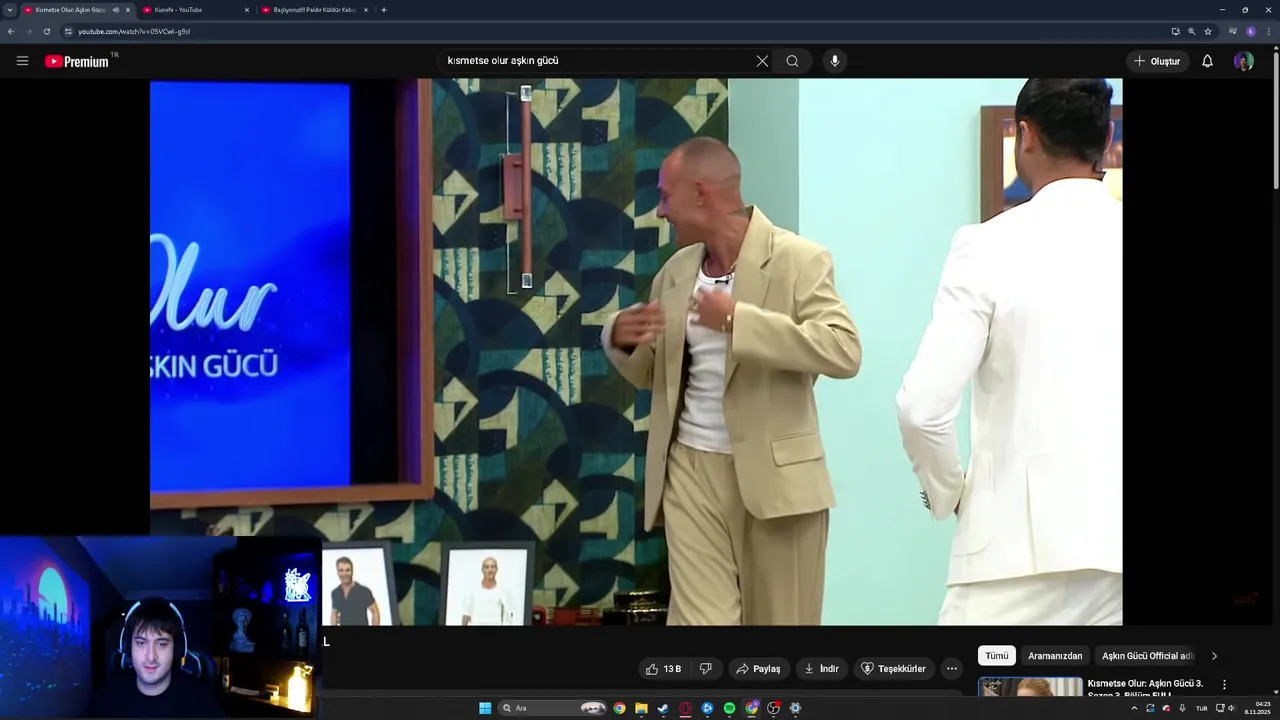This screenshot has height=720, width=1280.
Task: Clear the YouTube search box text
Action: tap(762, 61)
